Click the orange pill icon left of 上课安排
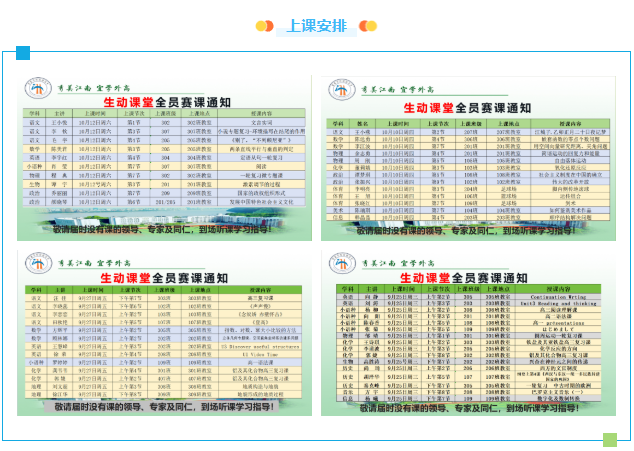The height and width of the screenshot is (451, 634). tap(264, 26)
